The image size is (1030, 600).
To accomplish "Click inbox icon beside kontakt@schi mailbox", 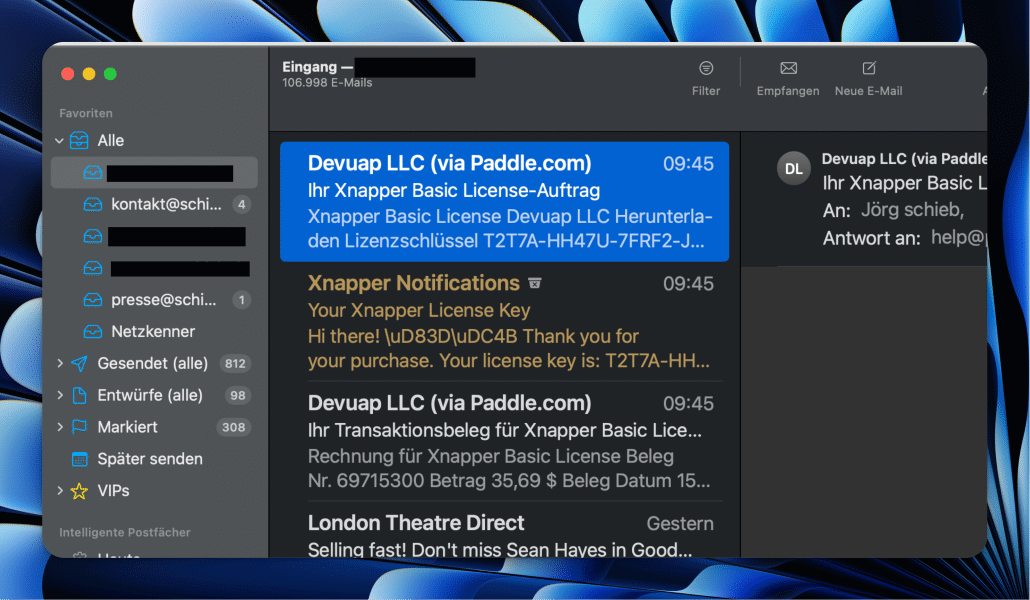I will [93, 205].
